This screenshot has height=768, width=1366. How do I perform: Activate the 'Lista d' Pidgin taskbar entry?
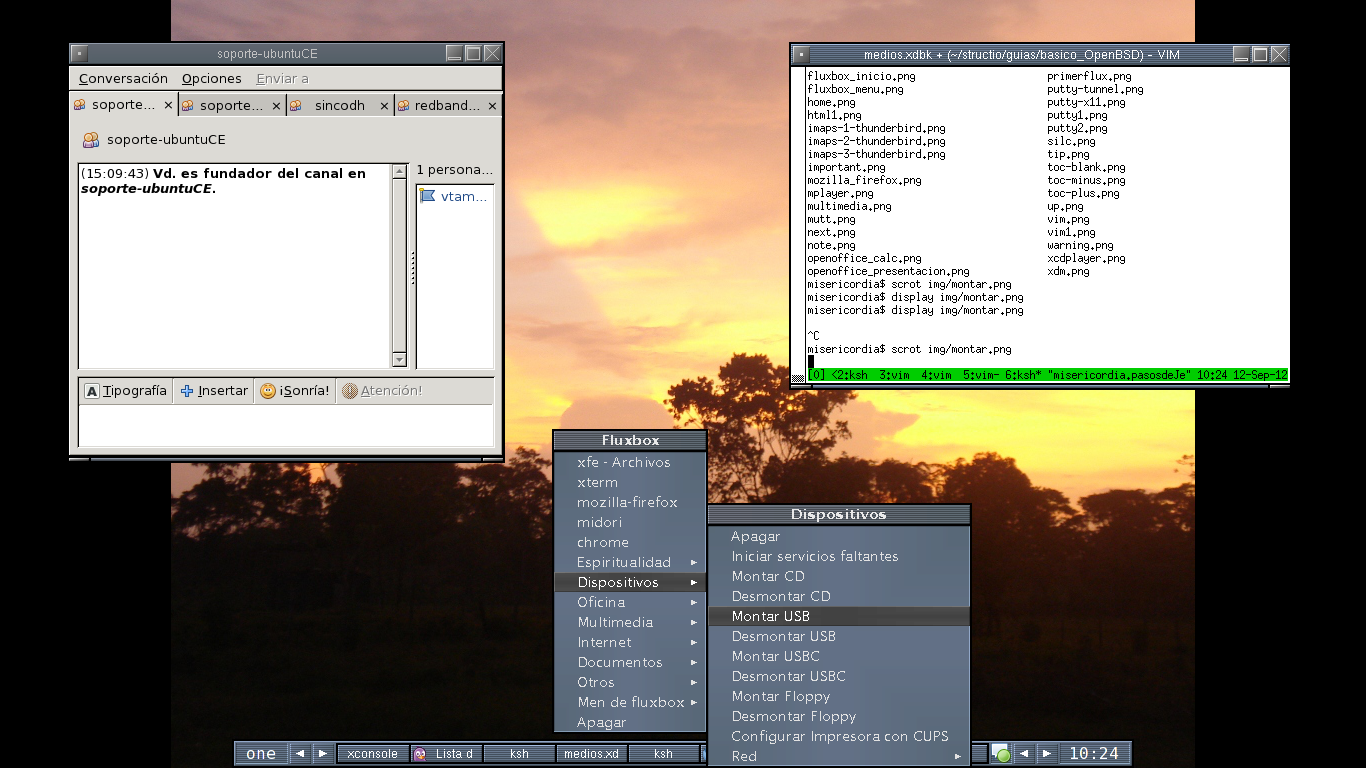[446, 754]
